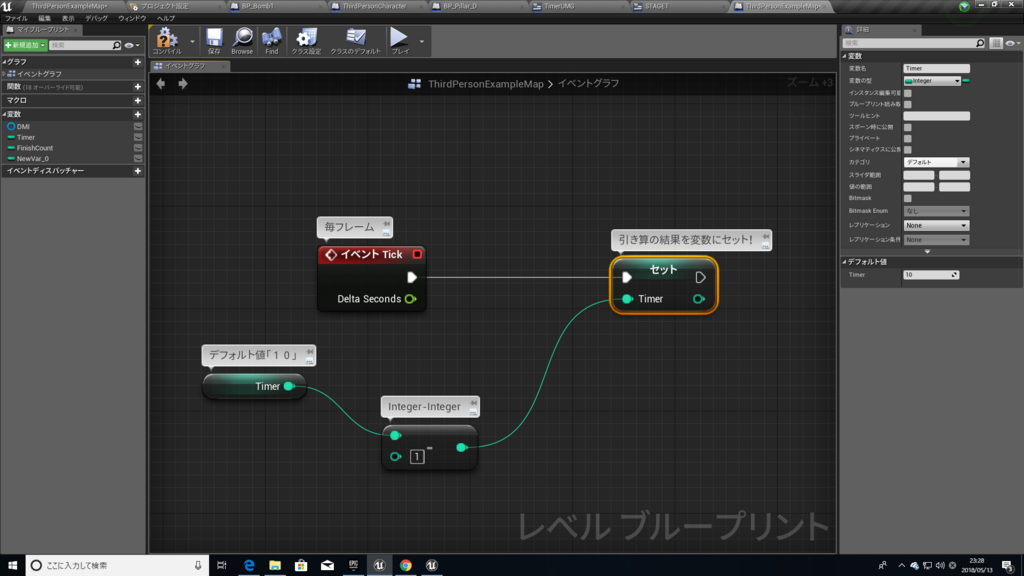Click 変数名 Timer name field
Screen dimensions: 1024x576
click(x=936, y=68)
